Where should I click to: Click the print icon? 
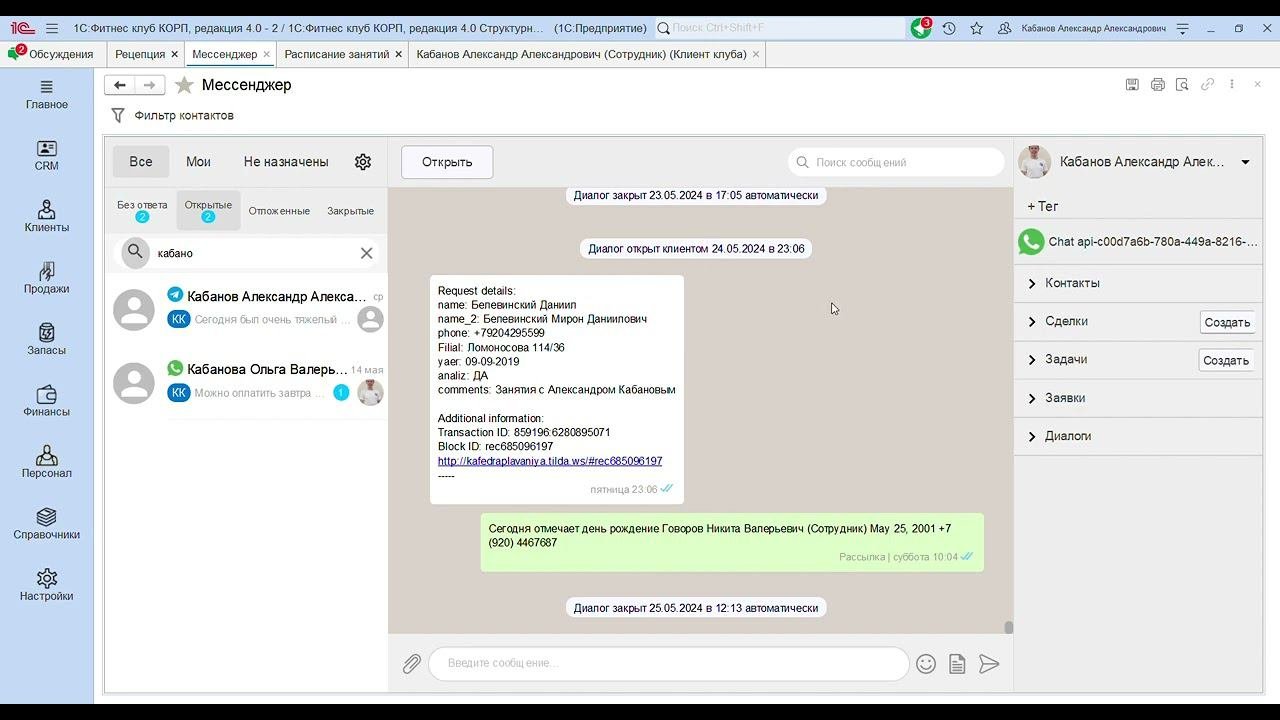1158,85
